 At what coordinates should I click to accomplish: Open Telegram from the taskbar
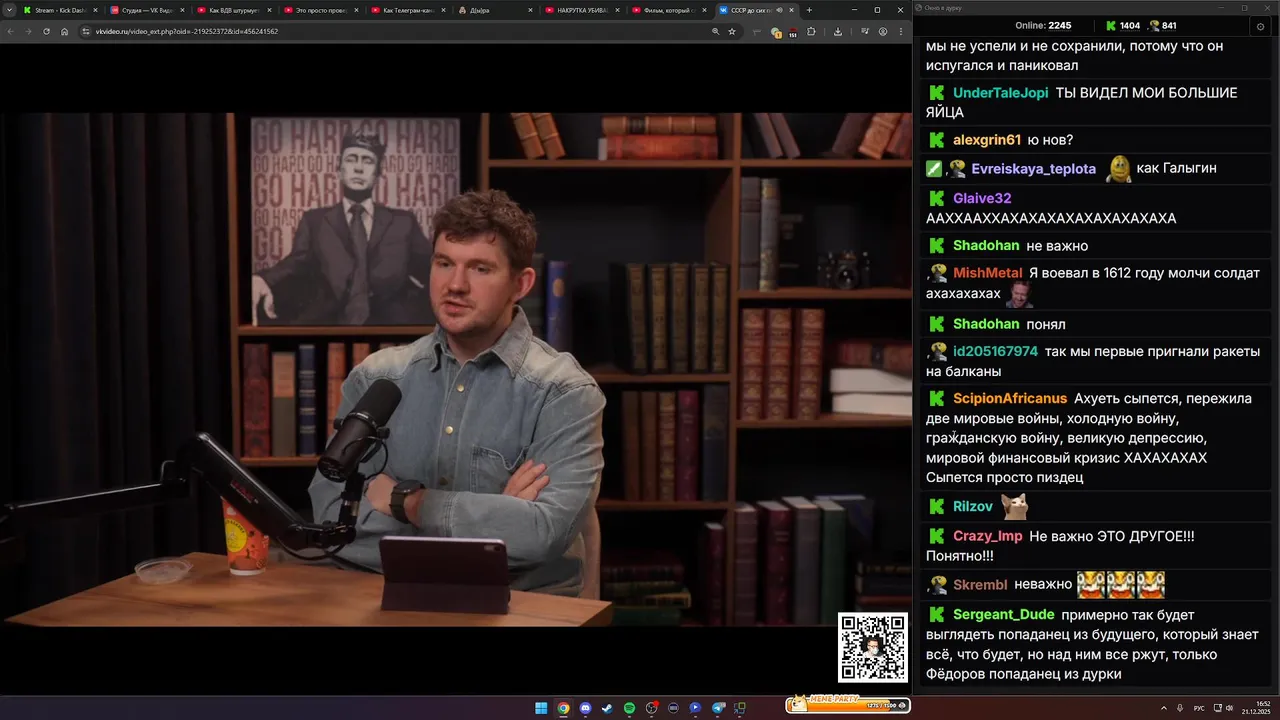(717, 708)
